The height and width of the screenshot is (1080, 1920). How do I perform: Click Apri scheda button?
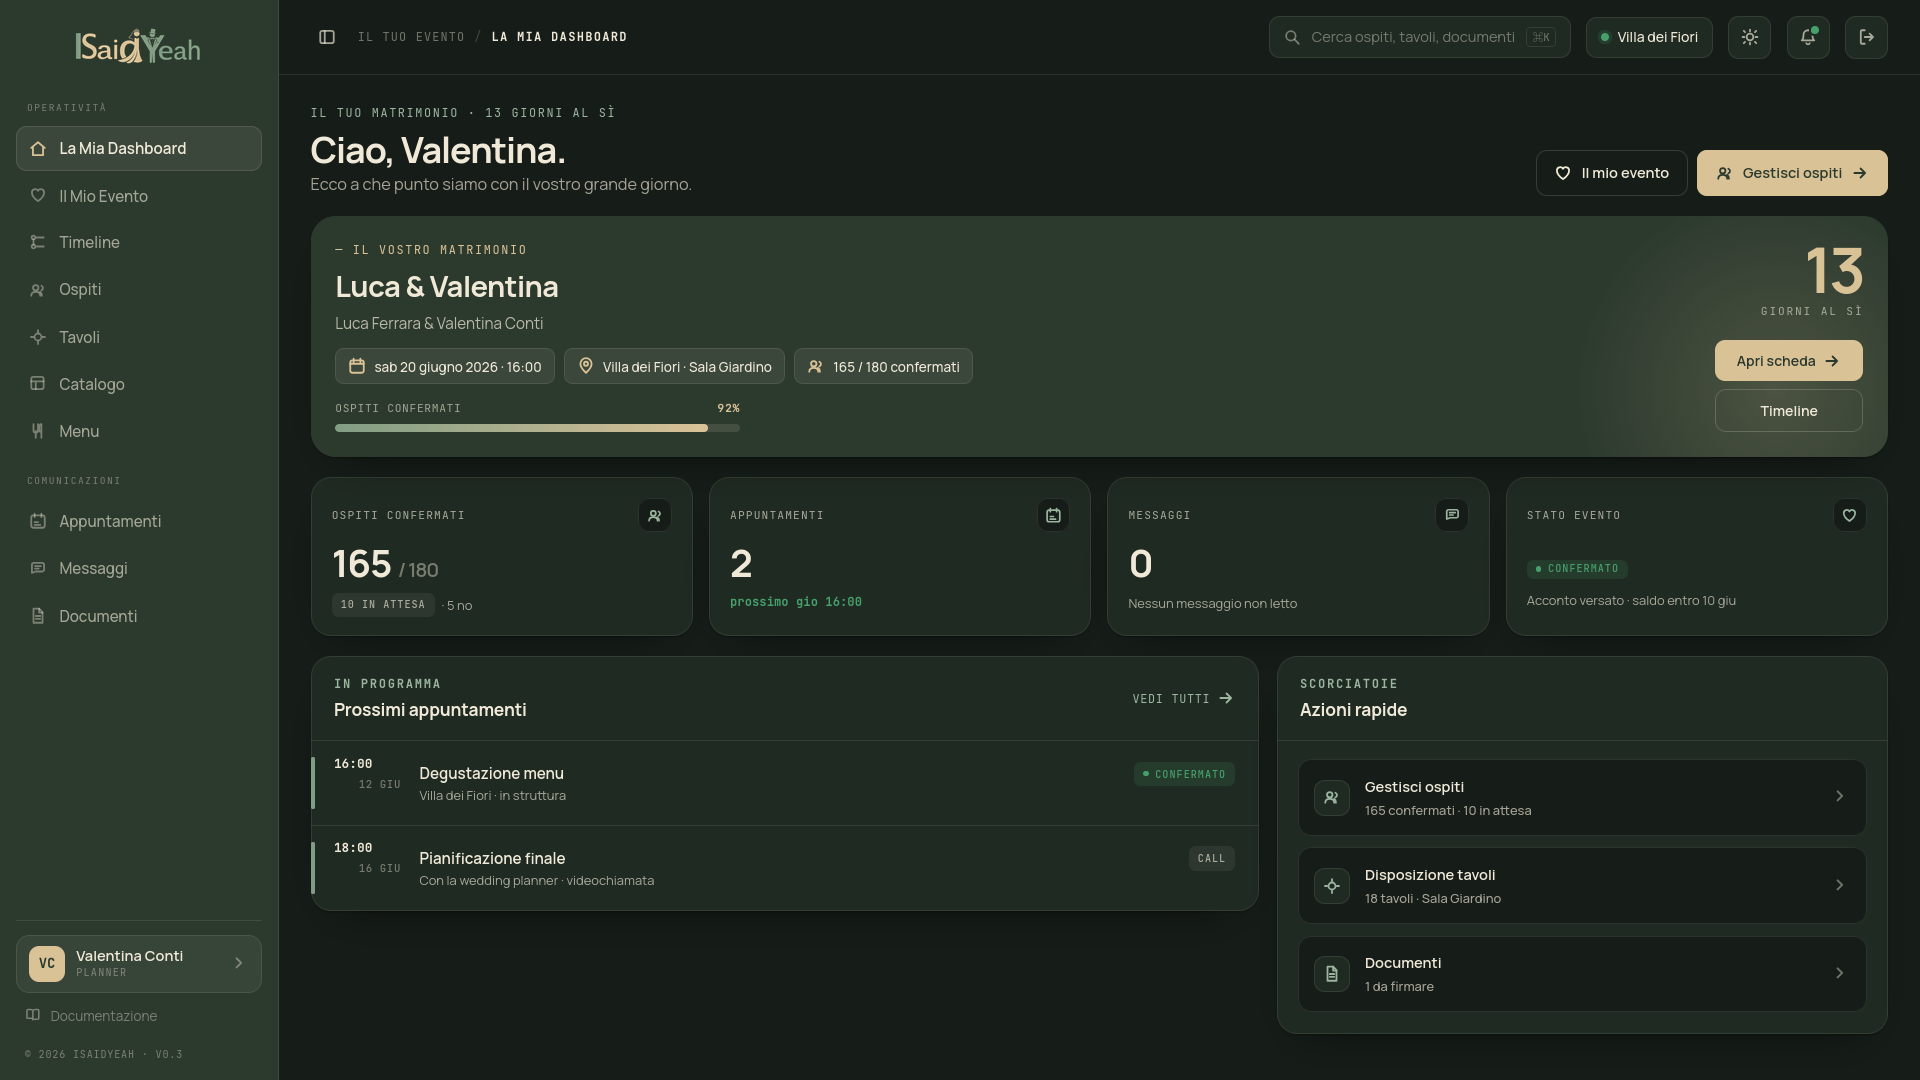click(1788, 361)
